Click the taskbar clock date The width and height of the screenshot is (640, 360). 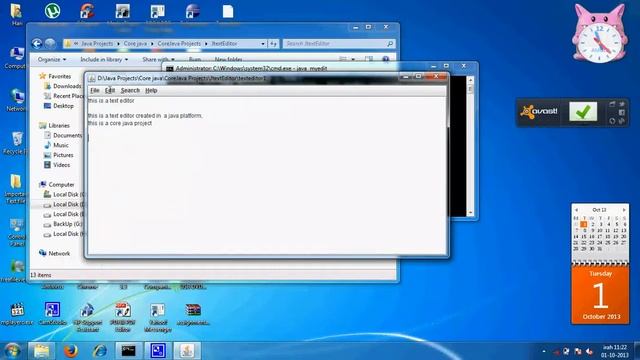[614, 351]
